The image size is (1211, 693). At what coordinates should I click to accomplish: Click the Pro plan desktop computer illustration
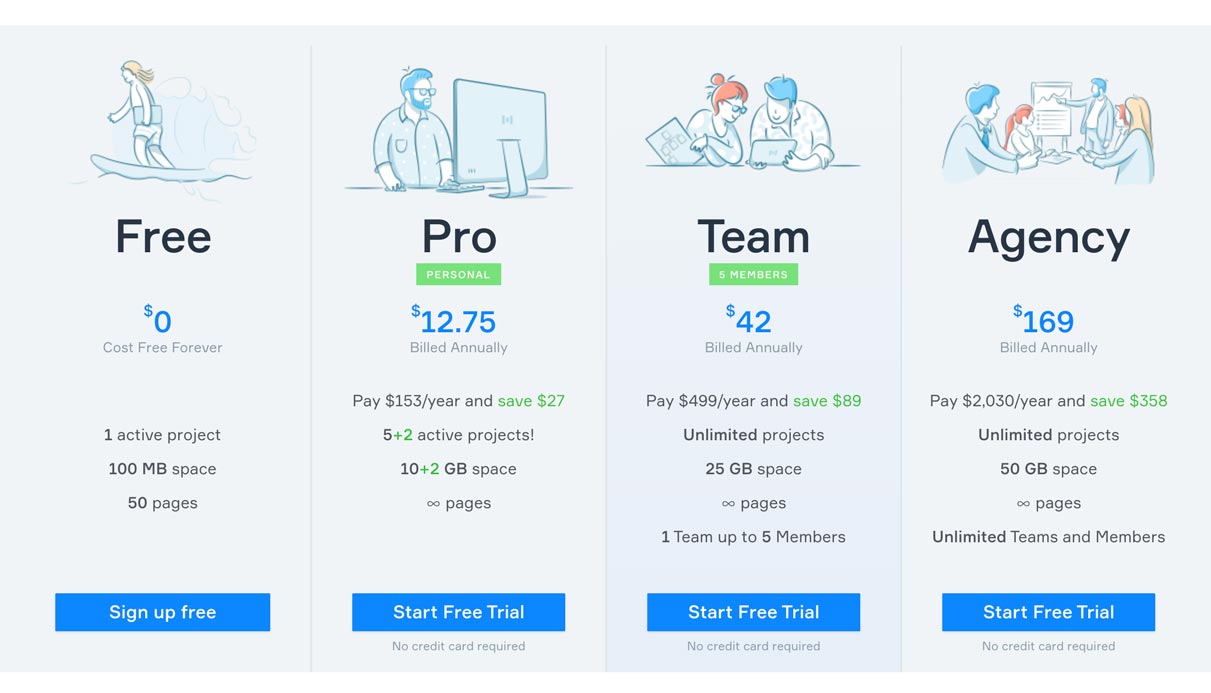459,133
